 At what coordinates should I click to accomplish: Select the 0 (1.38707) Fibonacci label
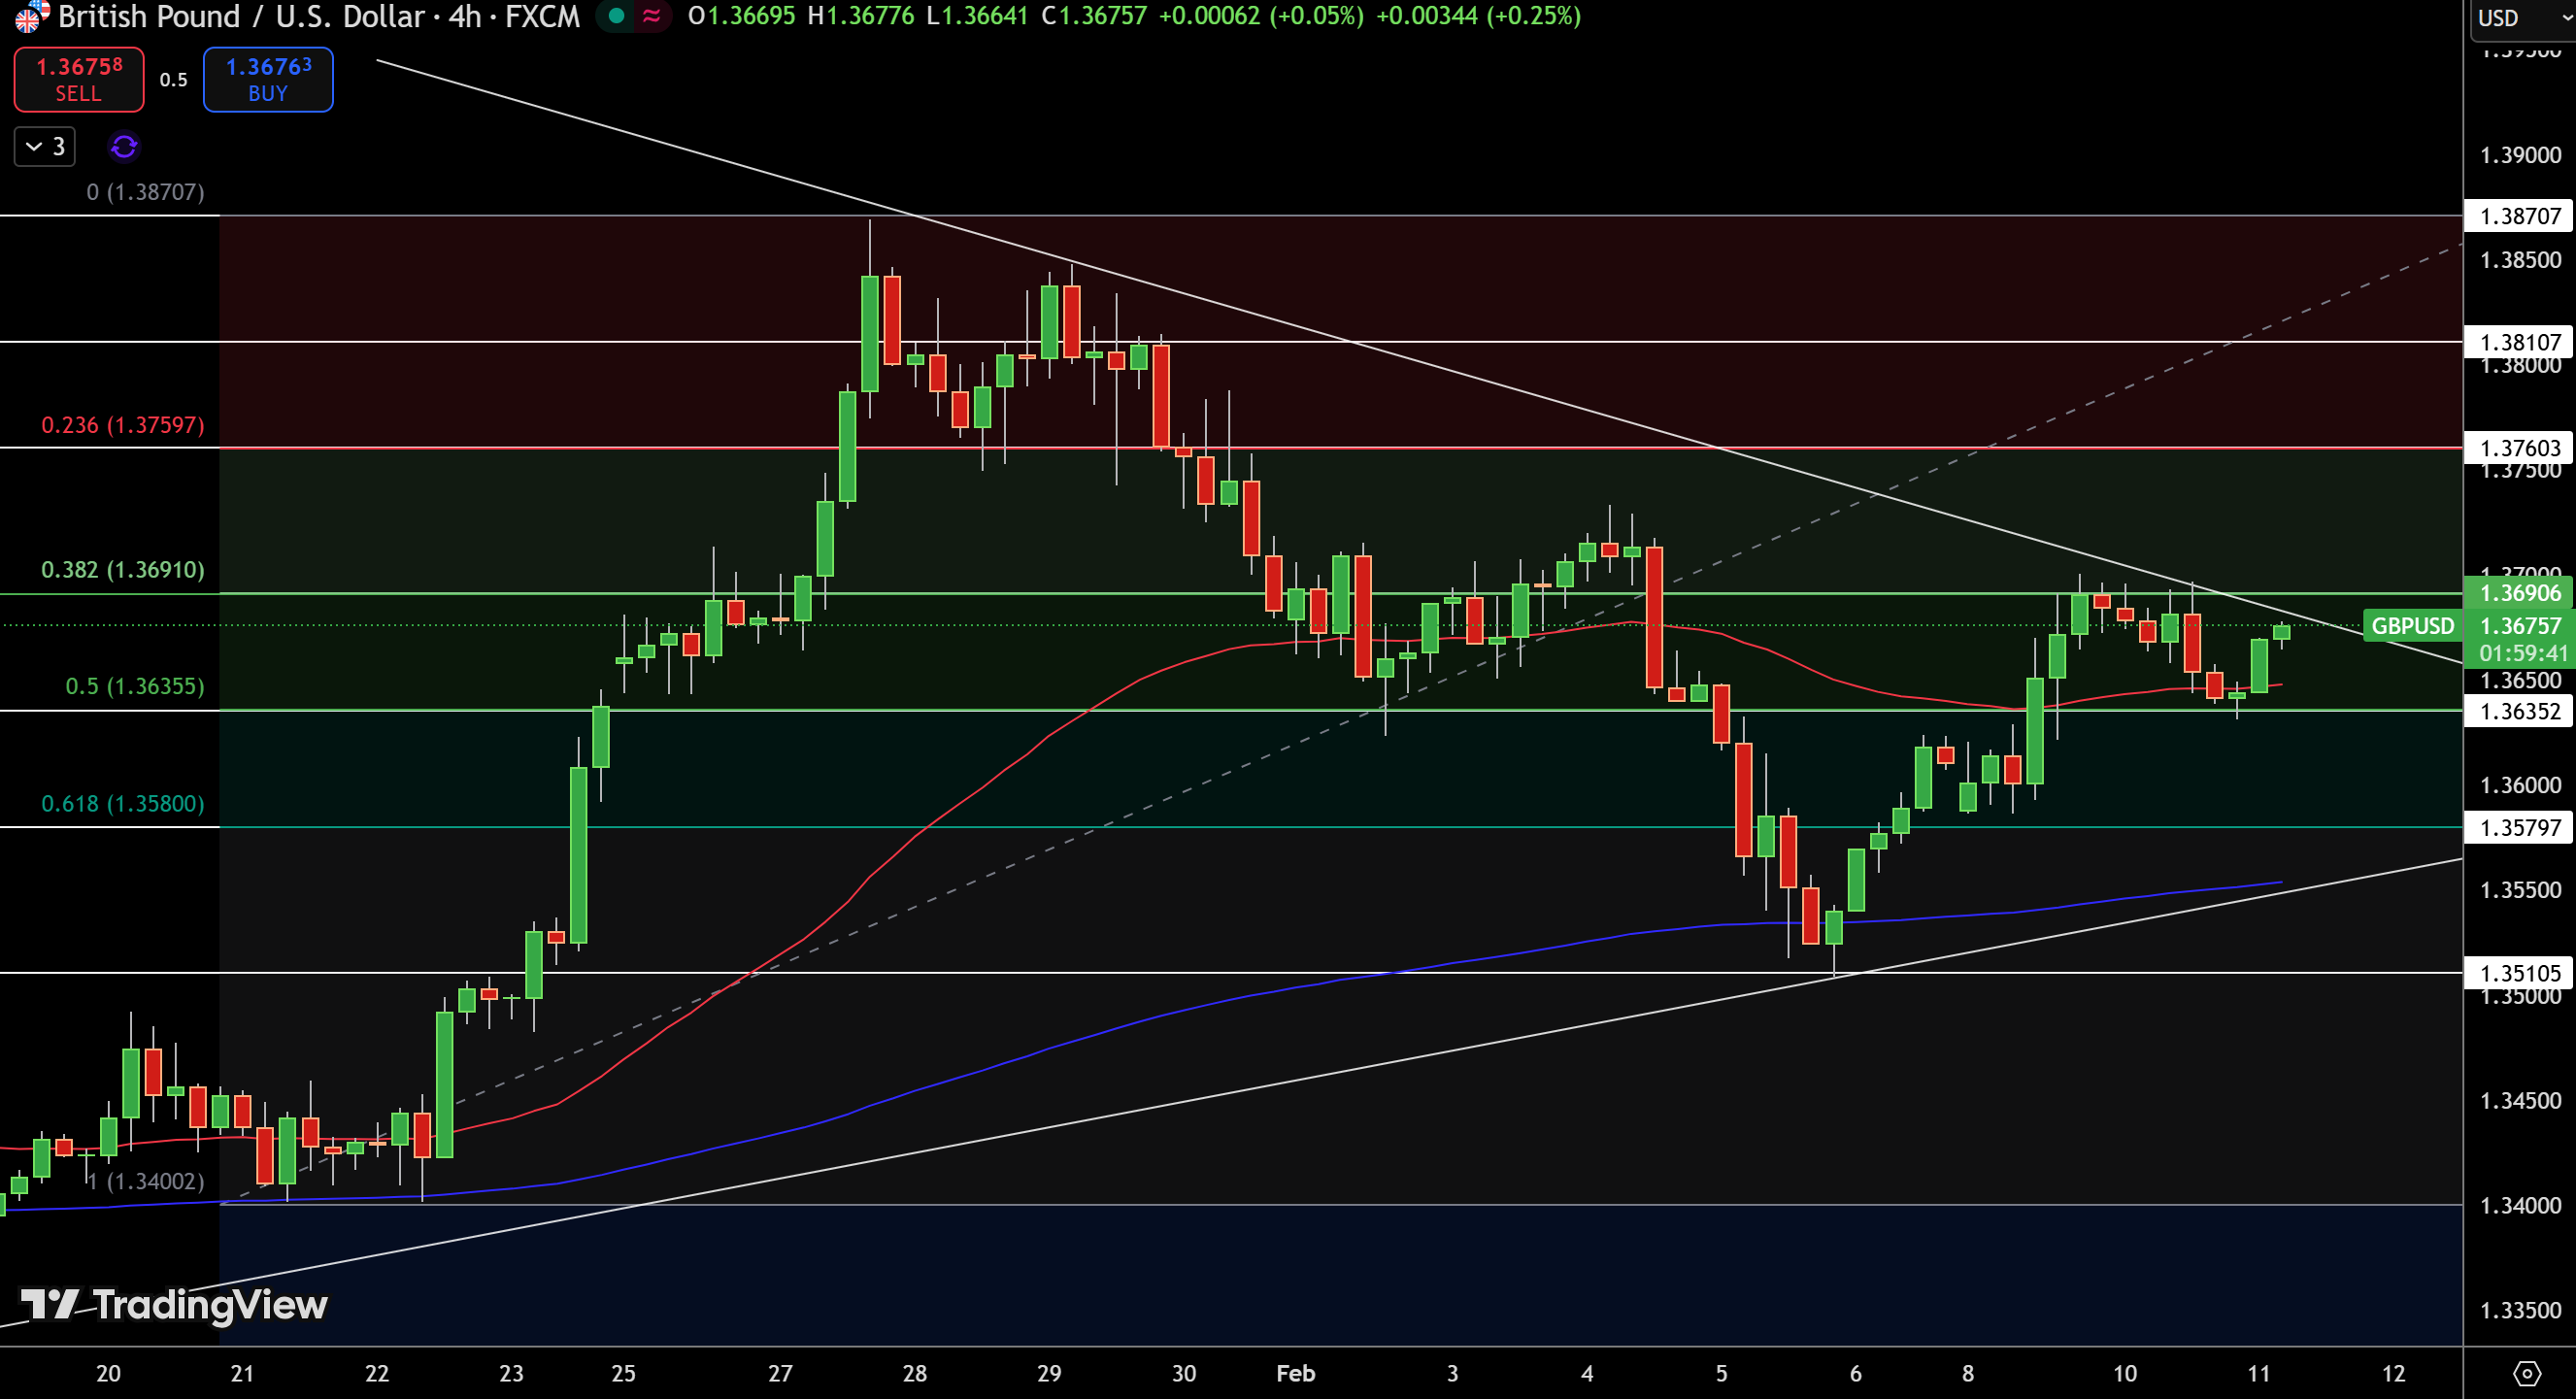pos(145,192)
